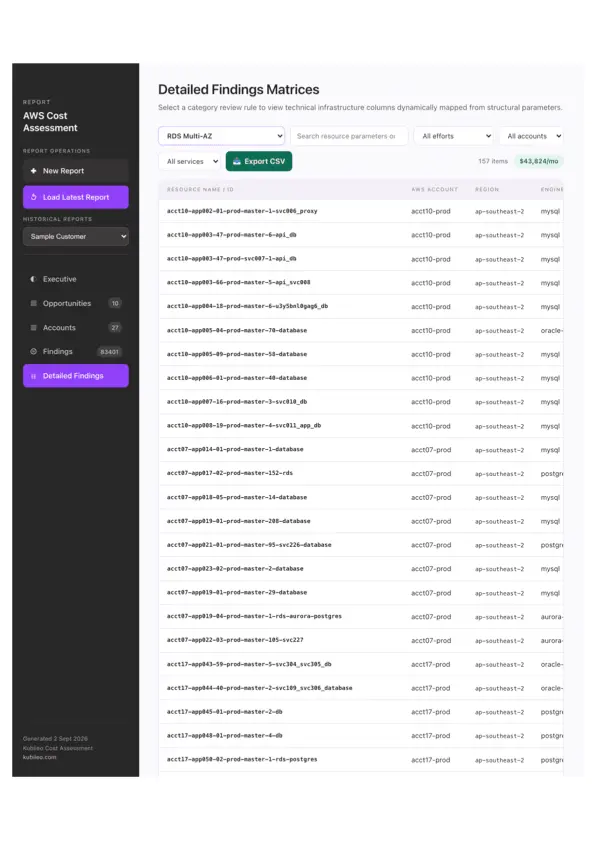Click the 157 items count text
Screen dimensions: 595x841
(493, 161)
